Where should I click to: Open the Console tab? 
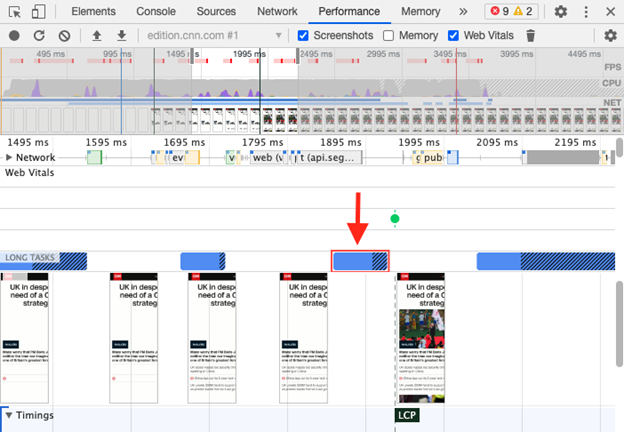click(x=156, y=12)
